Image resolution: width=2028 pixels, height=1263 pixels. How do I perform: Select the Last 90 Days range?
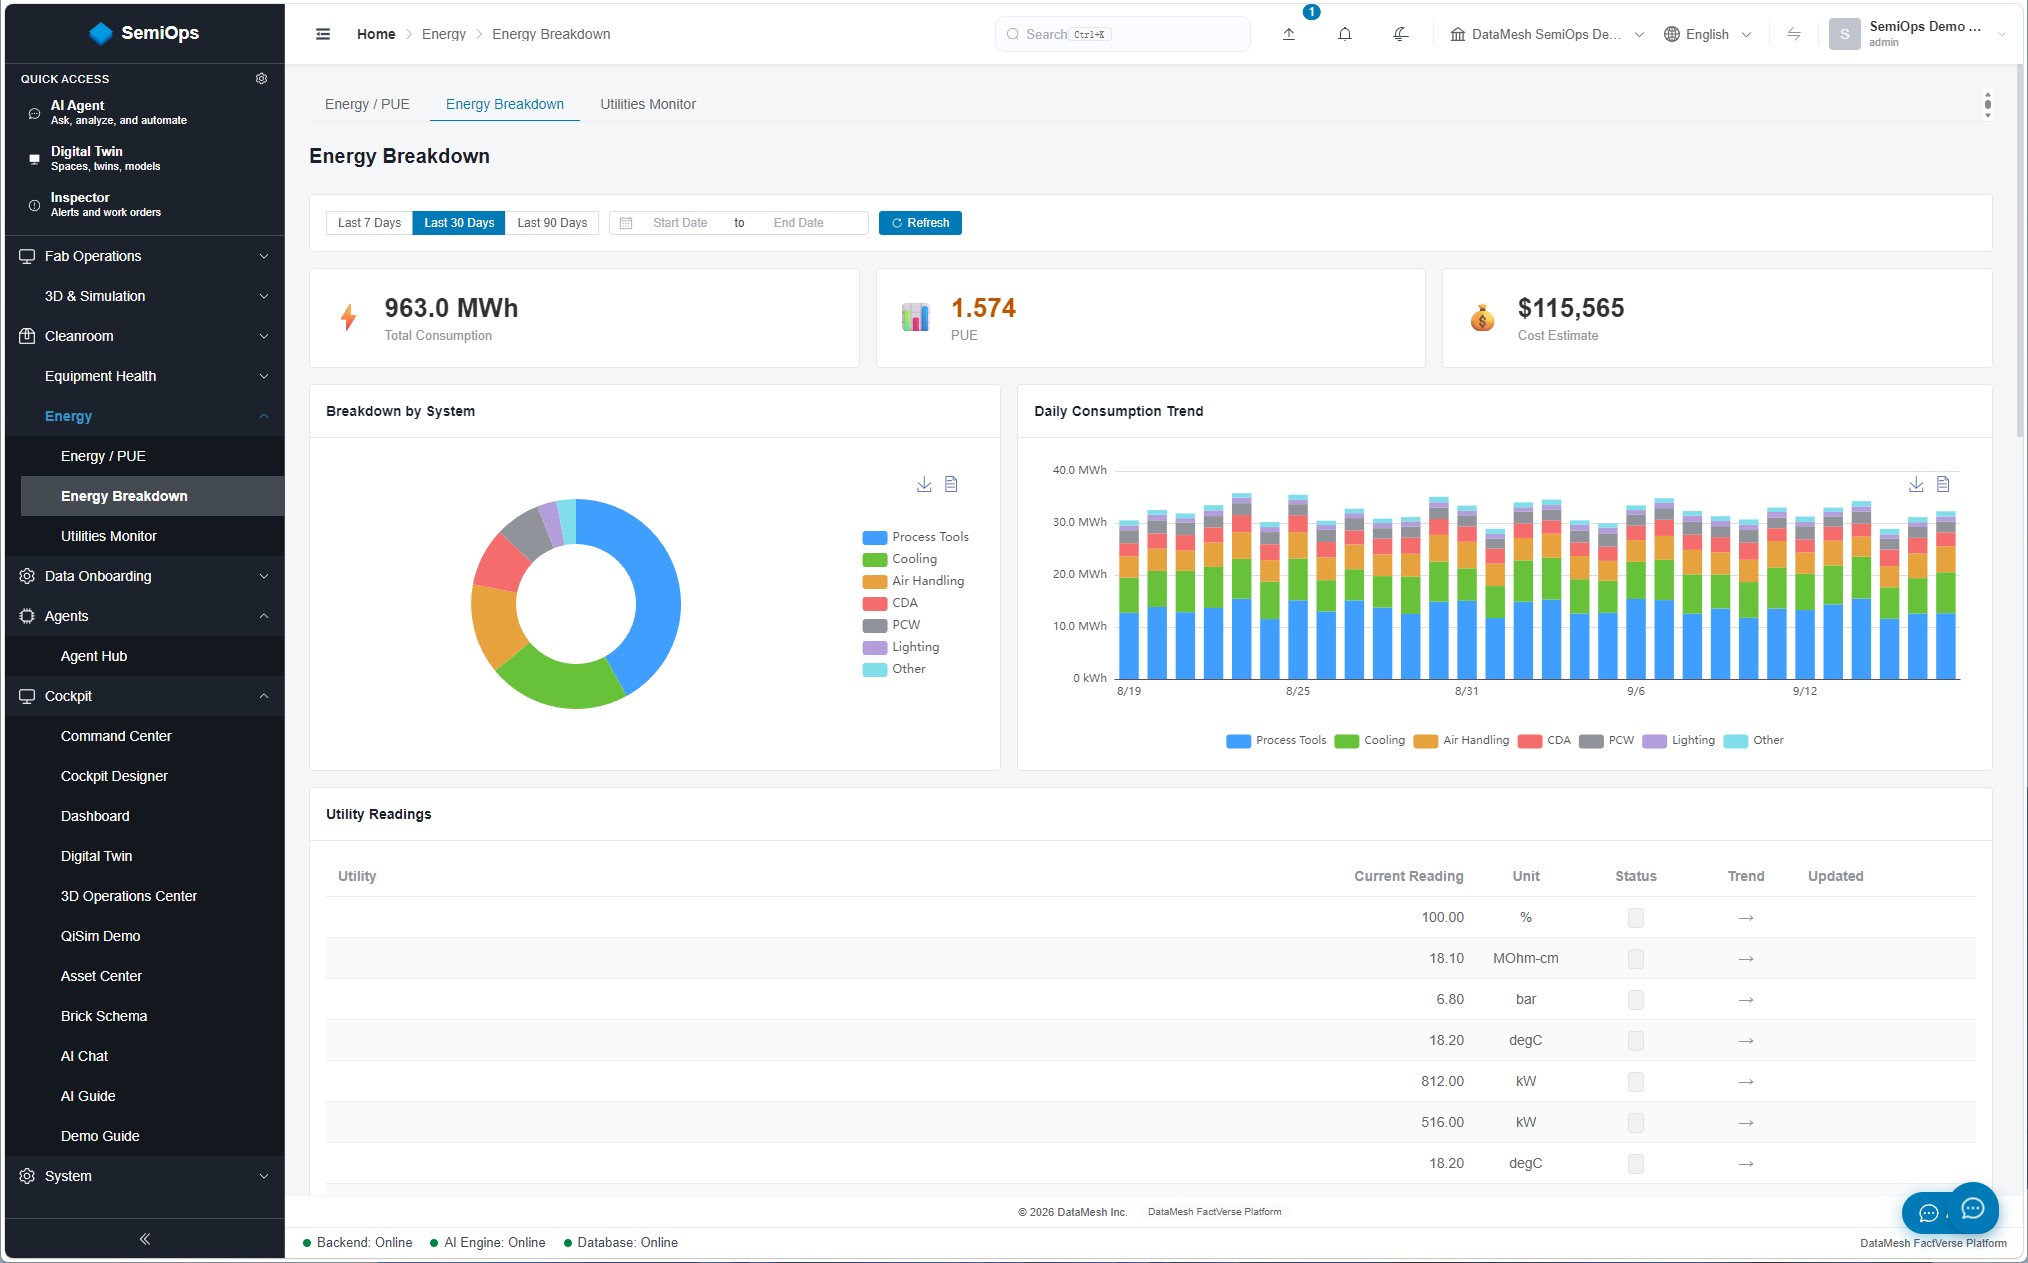tap(552, 223)
